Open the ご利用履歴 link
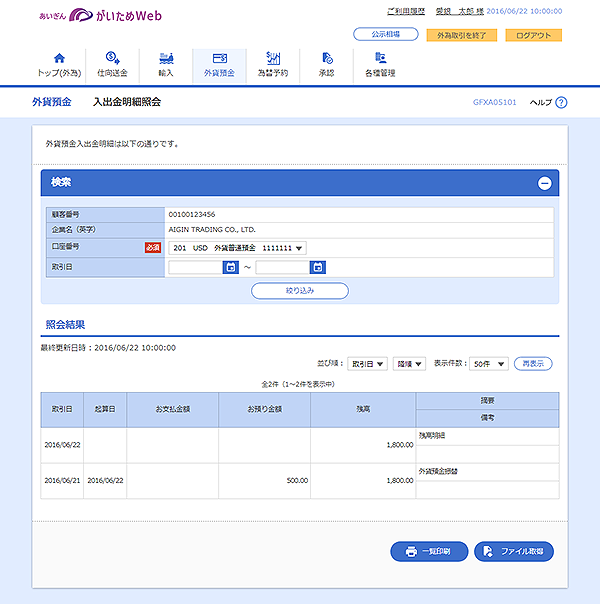Image resolution: width=600 pixels, height=604 pixels. tap(406, 12)
